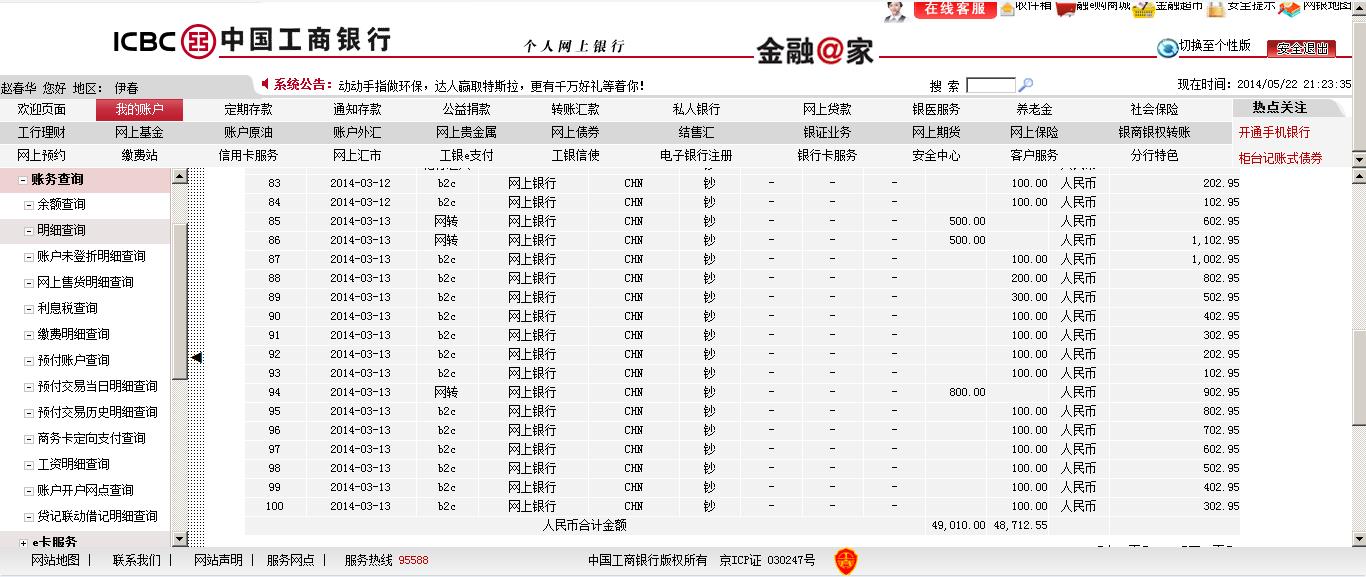Open the 融e购商城 red shopping cart icon
The height and width of the screenshot is (577, 1366).
(x=1066, y=9)
